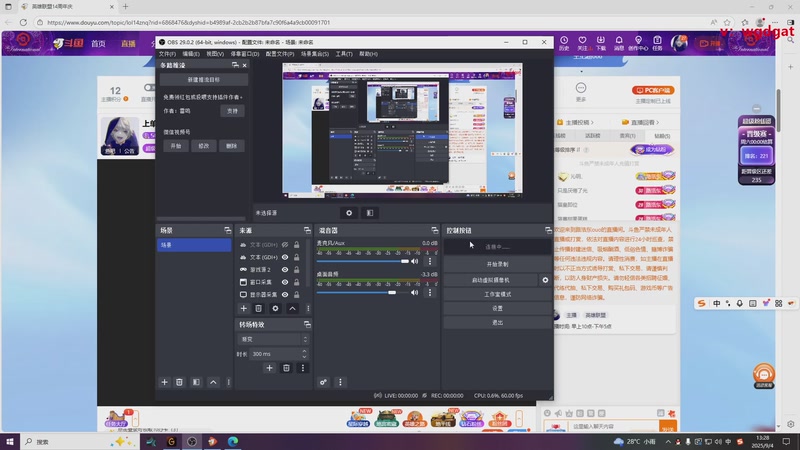Open 桌面音频 channel options dots
Viewport: 800px width, 450px height.
pos(430,292)
